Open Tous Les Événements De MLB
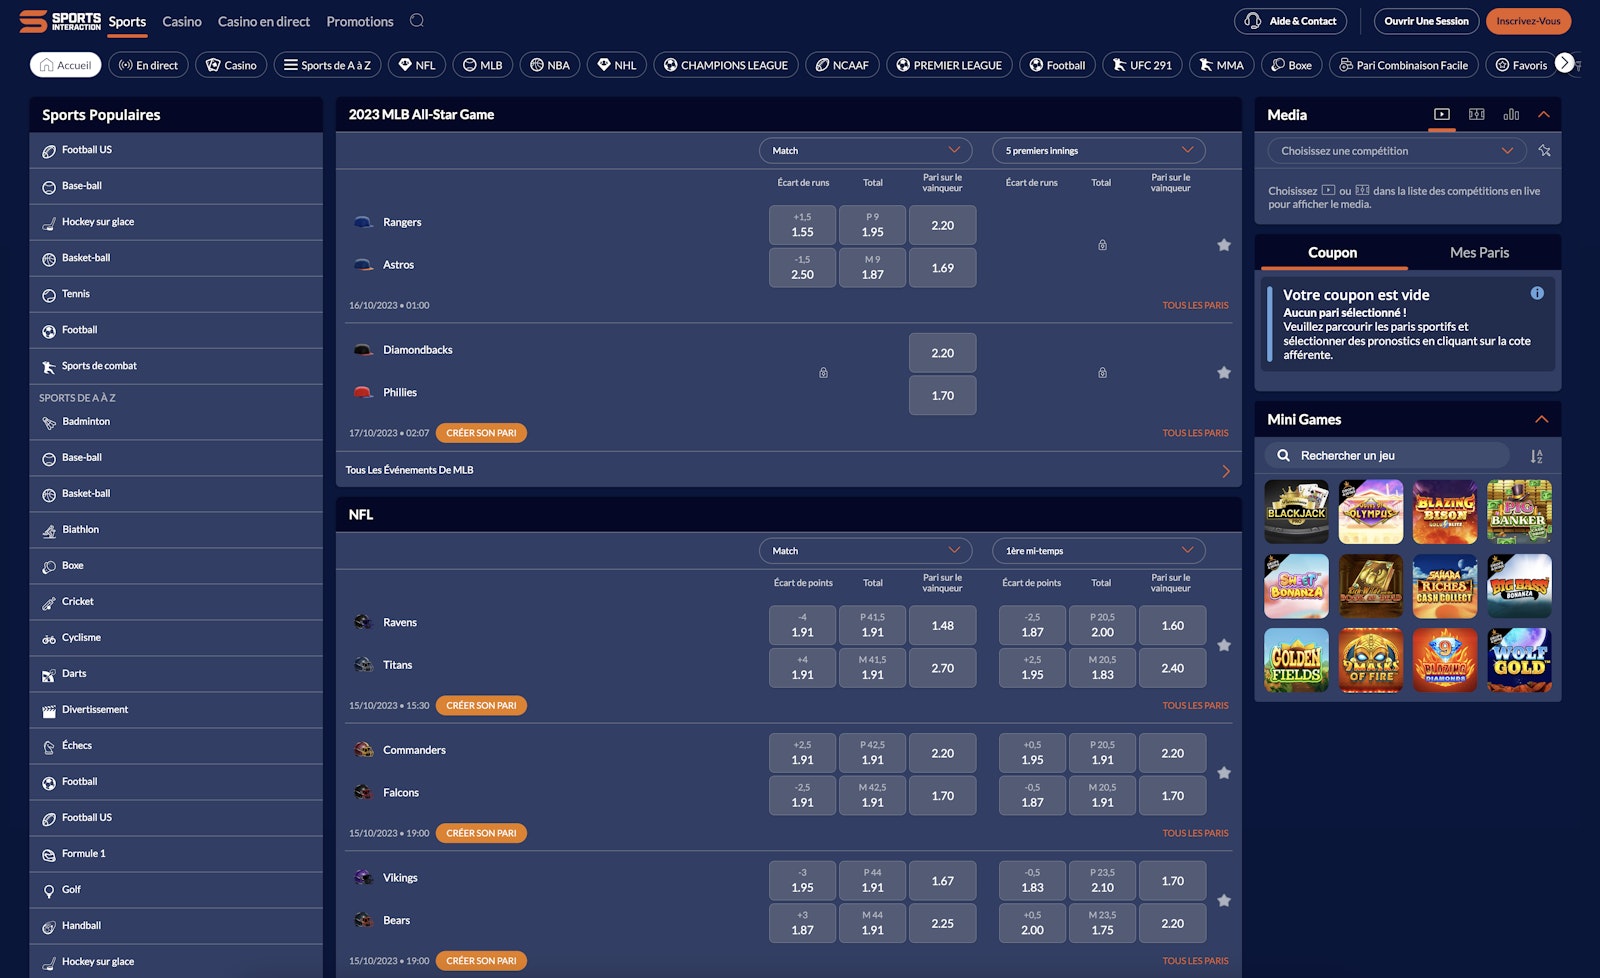This screenshot has width=1600, height=978. (408, 469)
